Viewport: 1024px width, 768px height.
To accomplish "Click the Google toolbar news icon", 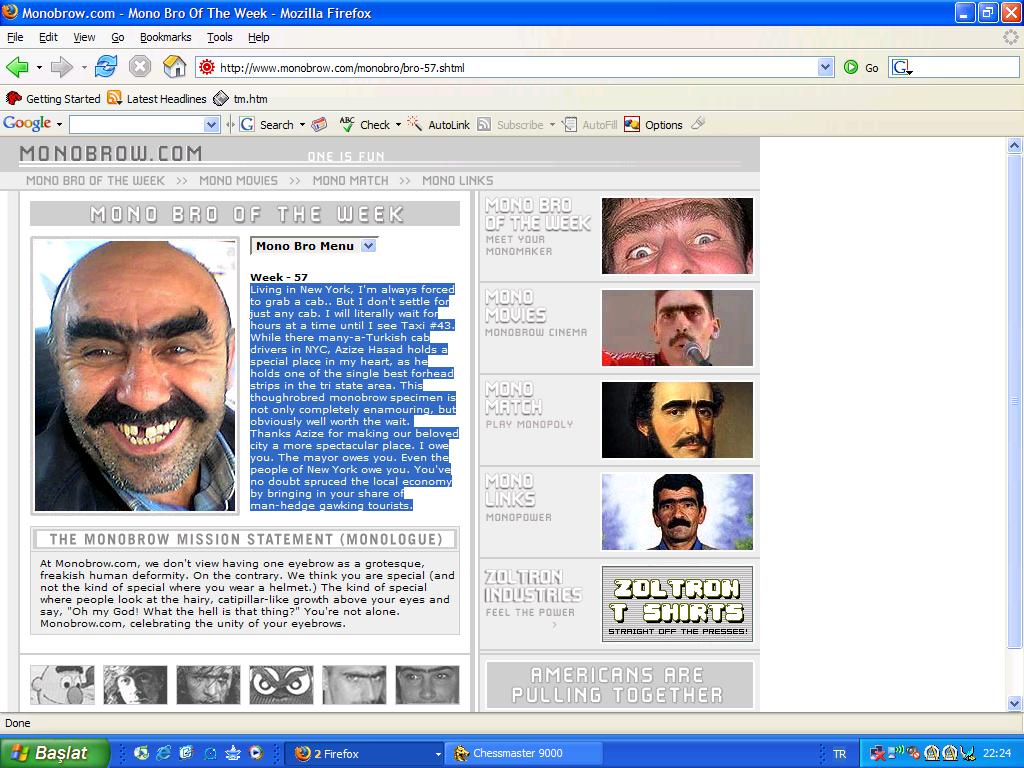I will [x=319, y=124].
